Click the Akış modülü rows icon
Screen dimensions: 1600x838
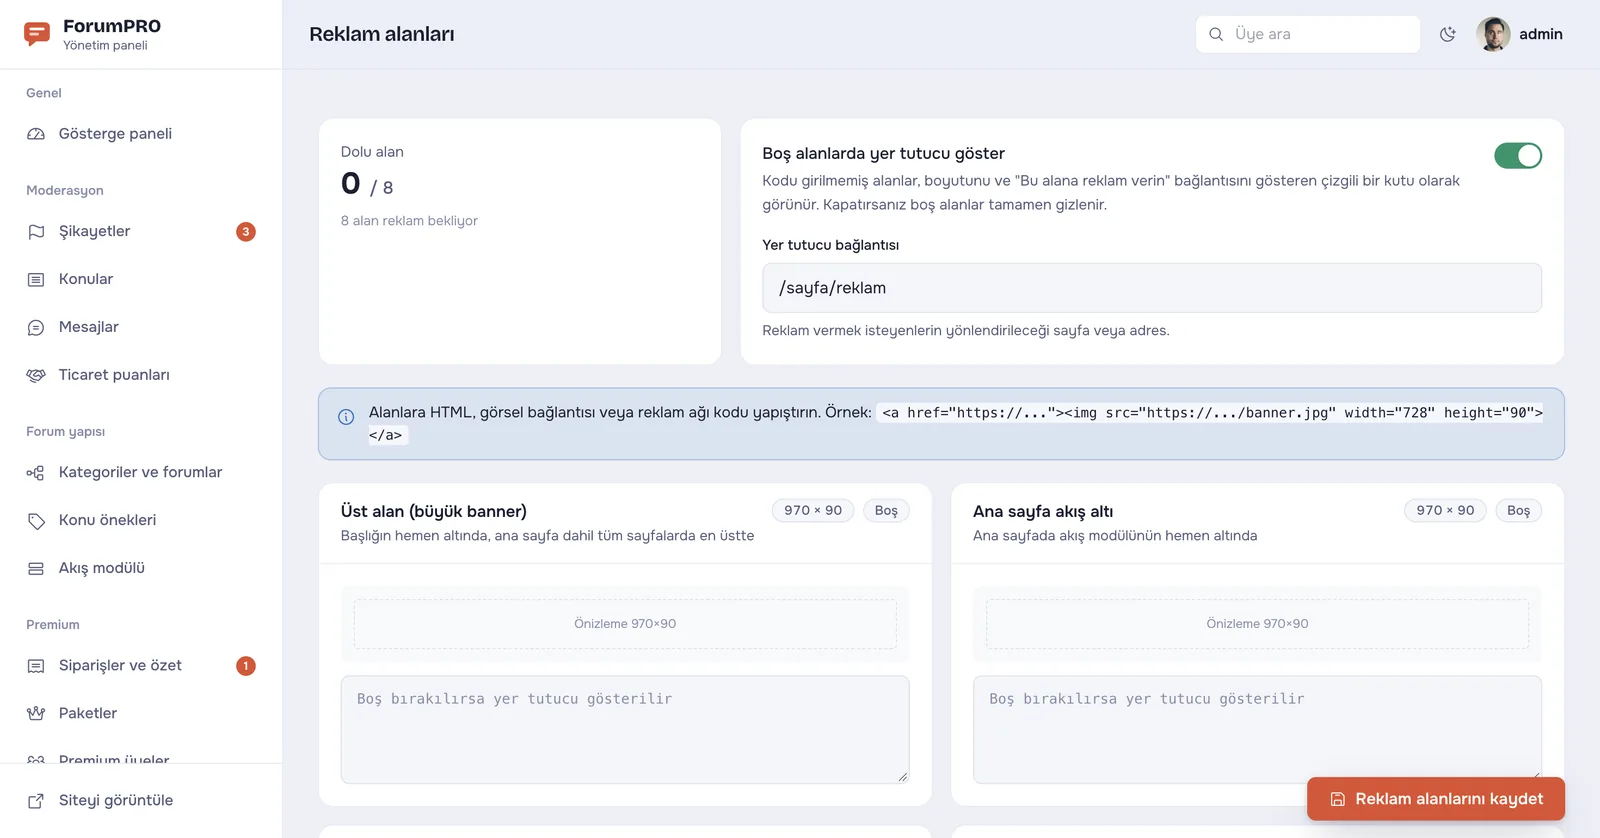coord(36,569)
